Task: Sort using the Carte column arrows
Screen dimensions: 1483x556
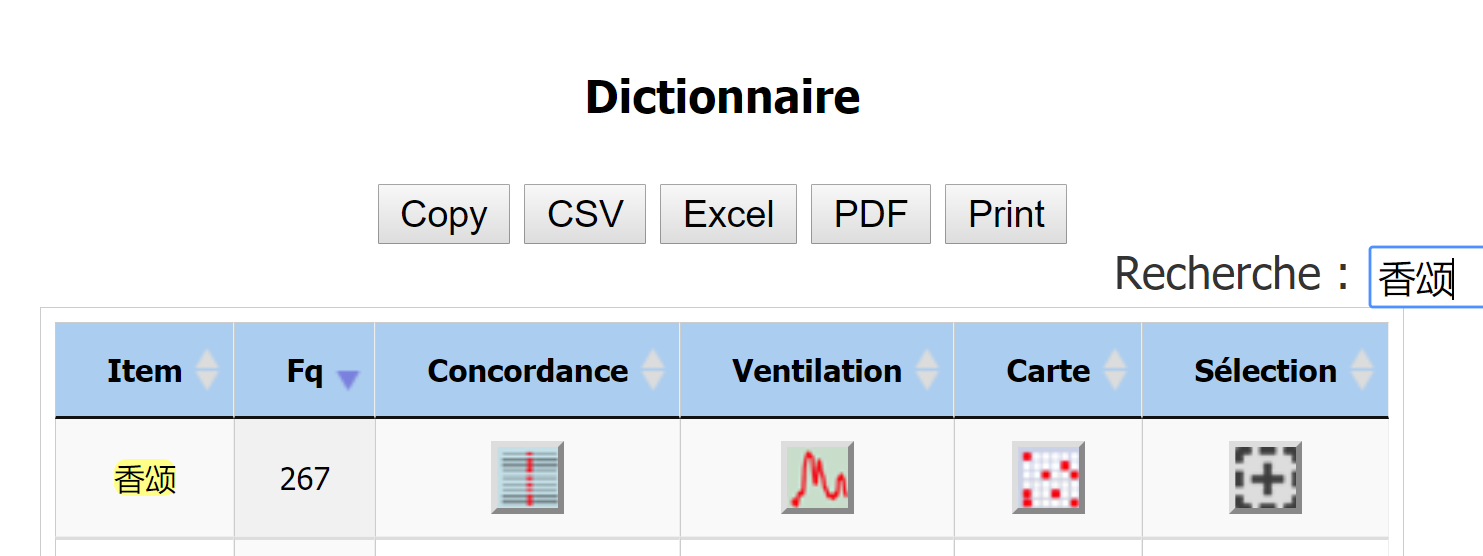Action: pyautogui.click(x=1114, y=371)
